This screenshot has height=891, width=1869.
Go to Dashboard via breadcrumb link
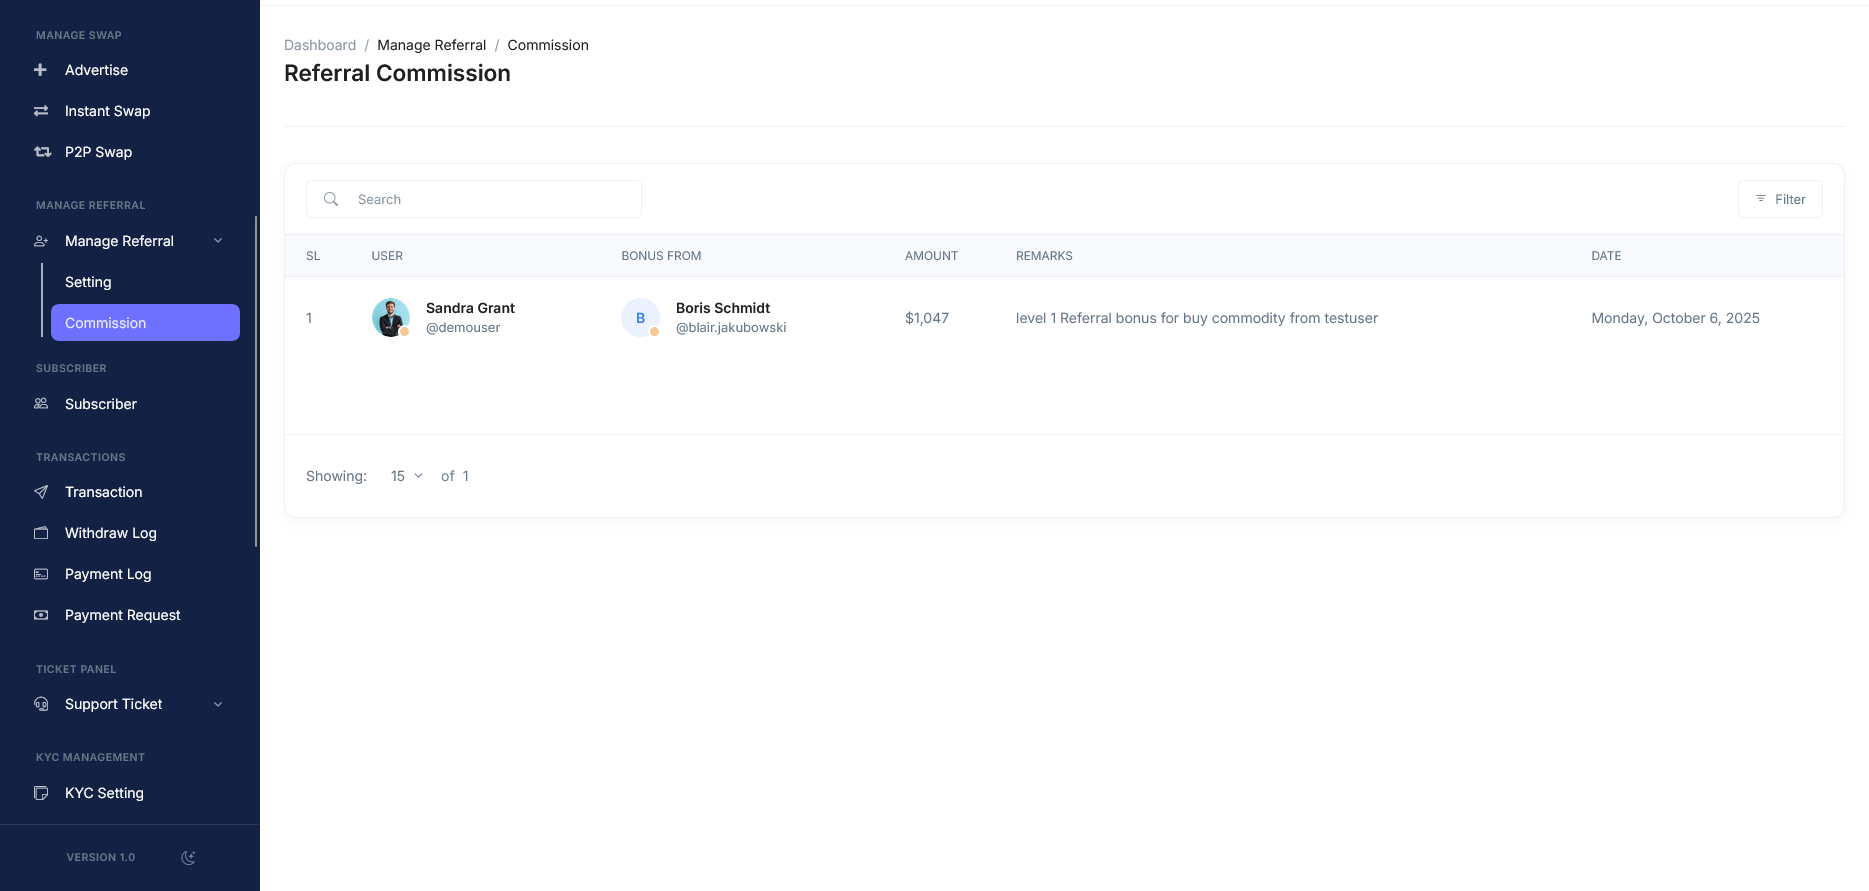(320, 45)
